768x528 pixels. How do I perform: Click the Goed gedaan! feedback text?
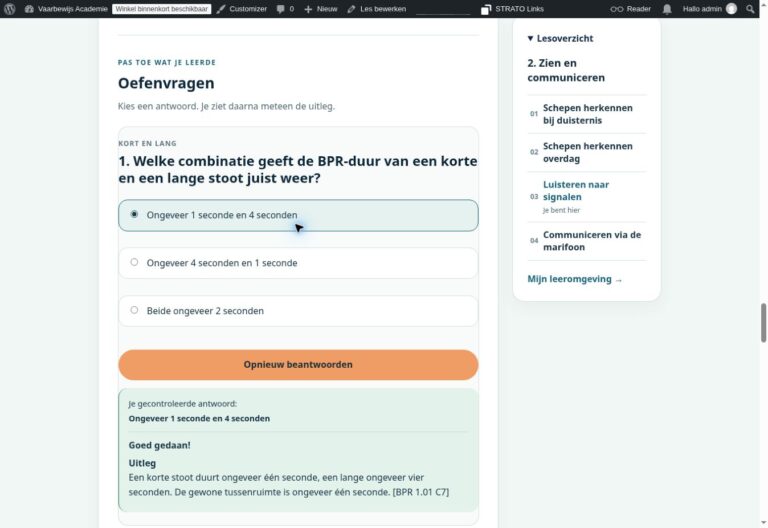click(160, 445)
